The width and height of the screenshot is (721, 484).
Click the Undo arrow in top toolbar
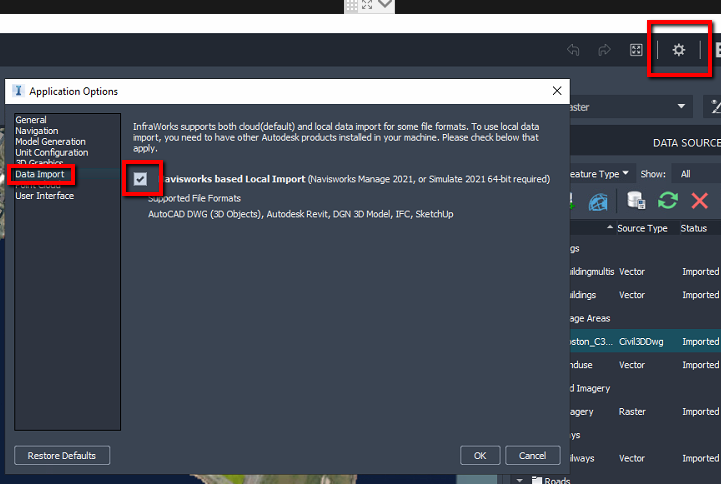pyautogui.click(x=573, y=50)
